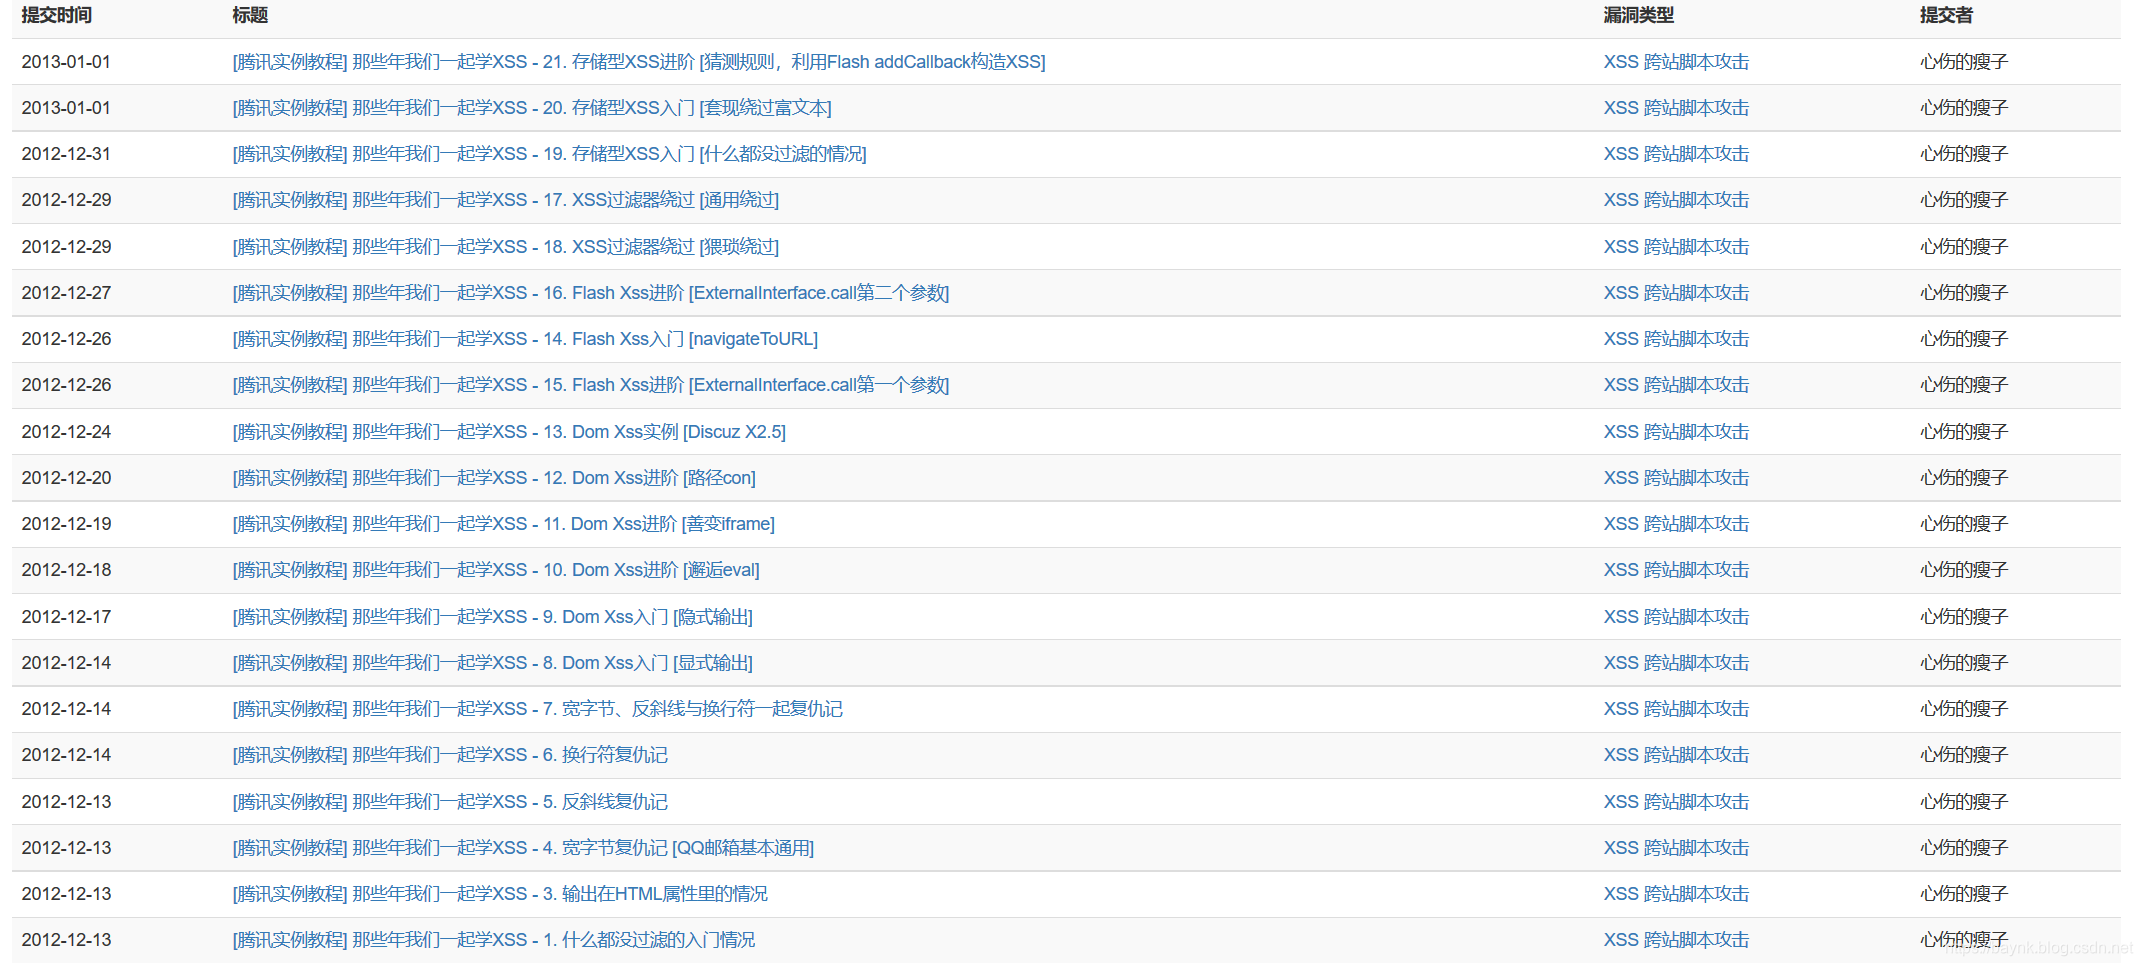Open the "10. Dom Xss进阶 [邂逅eval]" tutorial

495,569
